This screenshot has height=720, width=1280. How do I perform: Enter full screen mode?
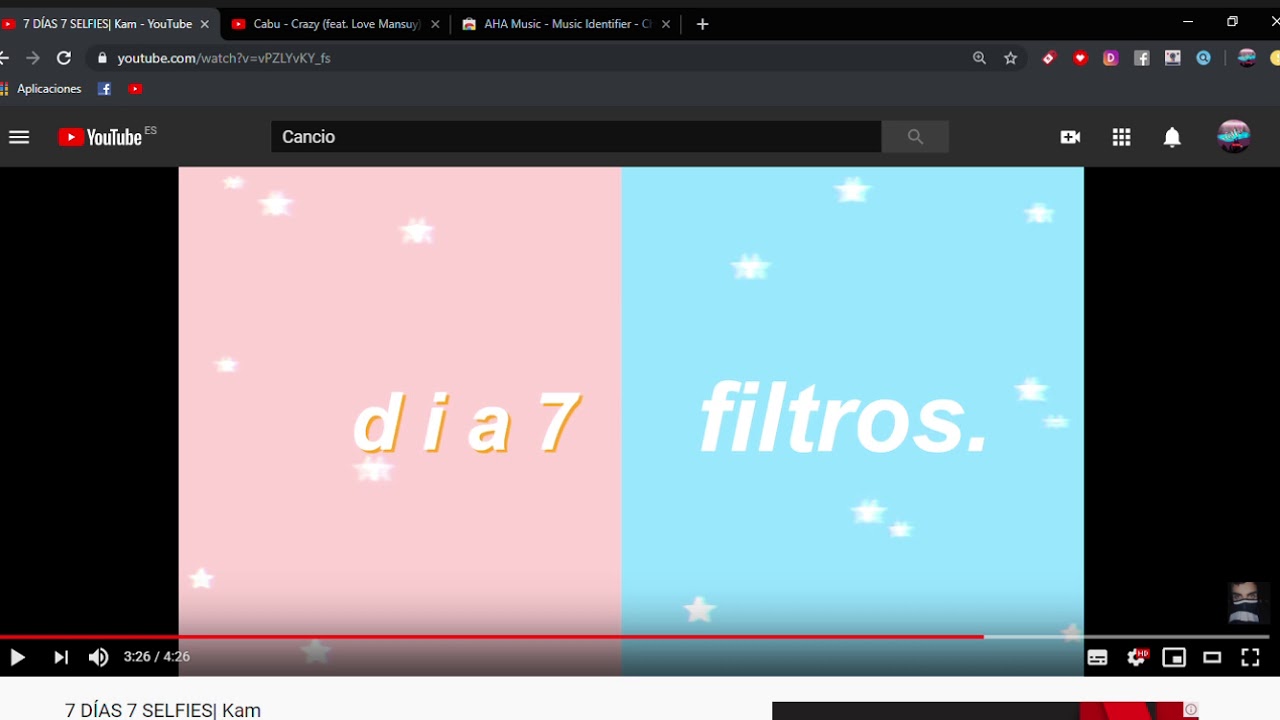[x=1250, y=657]
